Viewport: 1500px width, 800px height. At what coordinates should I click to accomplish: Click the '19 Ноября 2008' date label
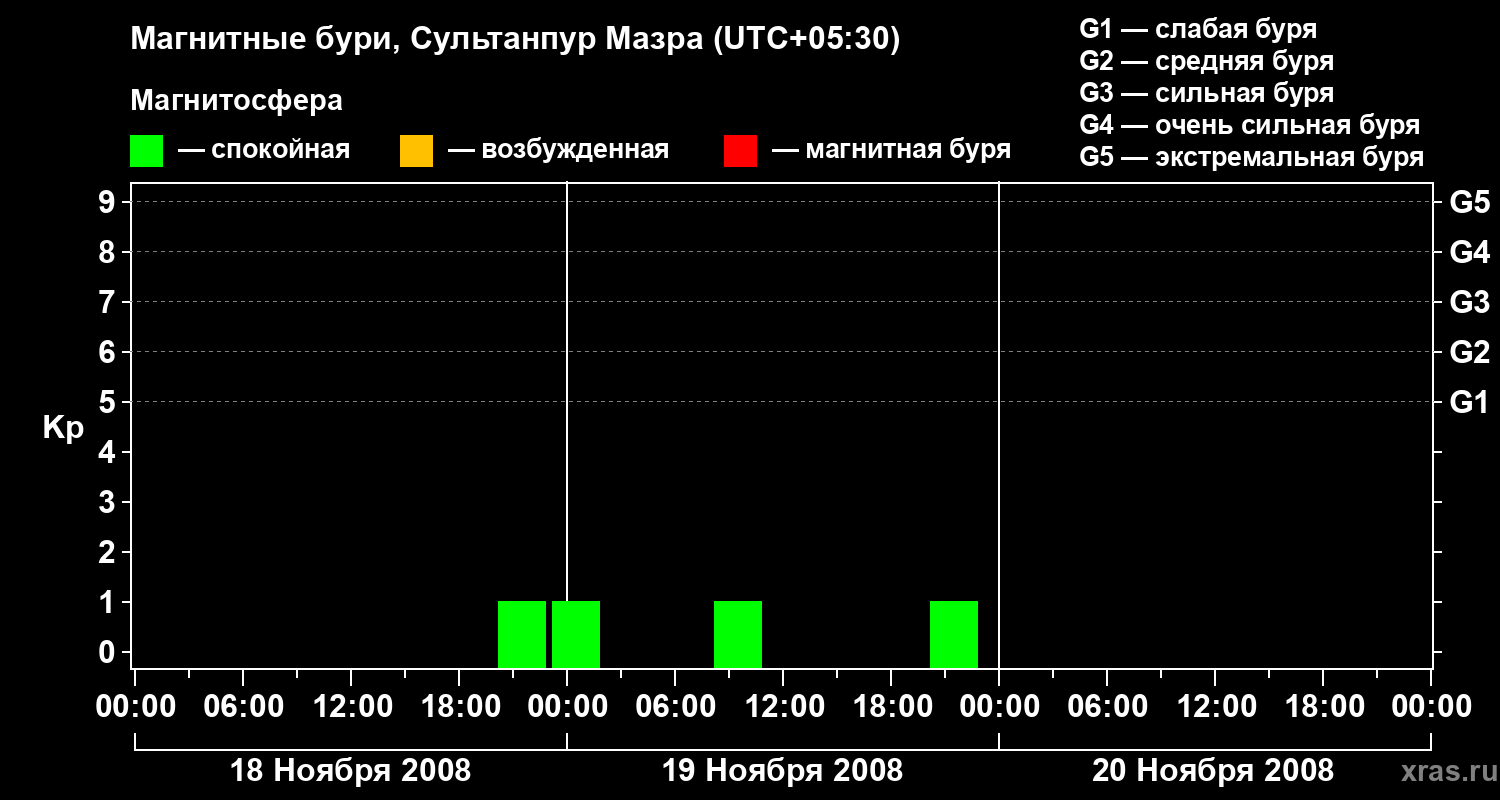click(782, 771)
